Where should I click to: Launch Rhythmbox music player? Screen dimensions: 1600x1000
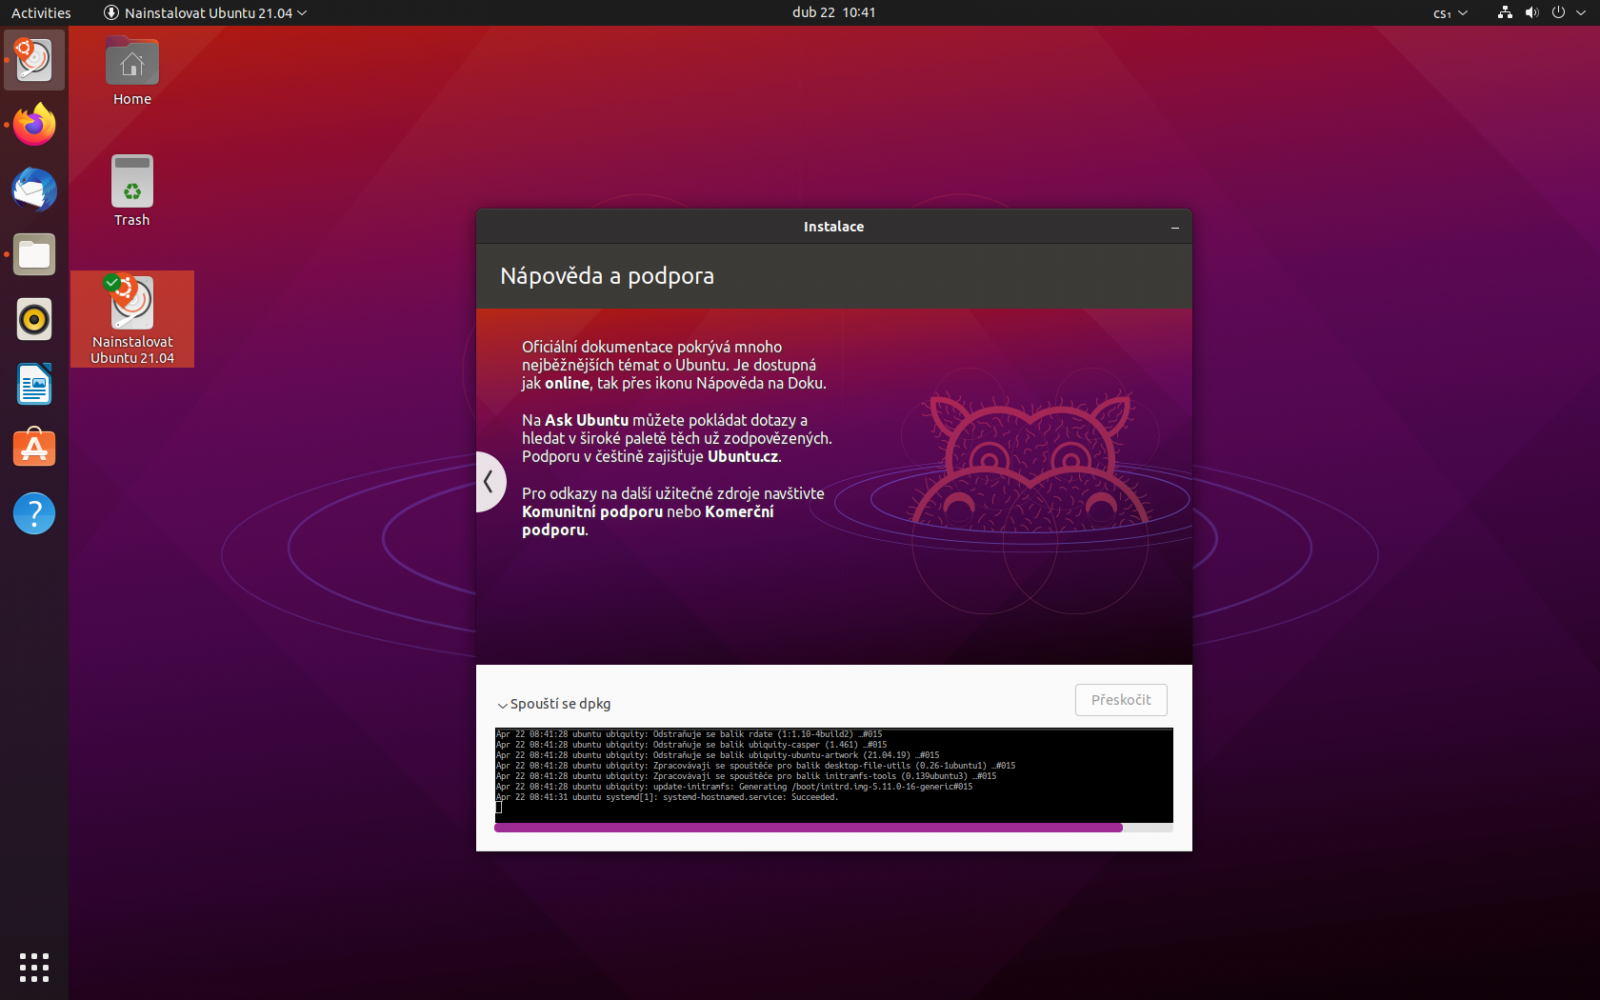click(33, 319)
